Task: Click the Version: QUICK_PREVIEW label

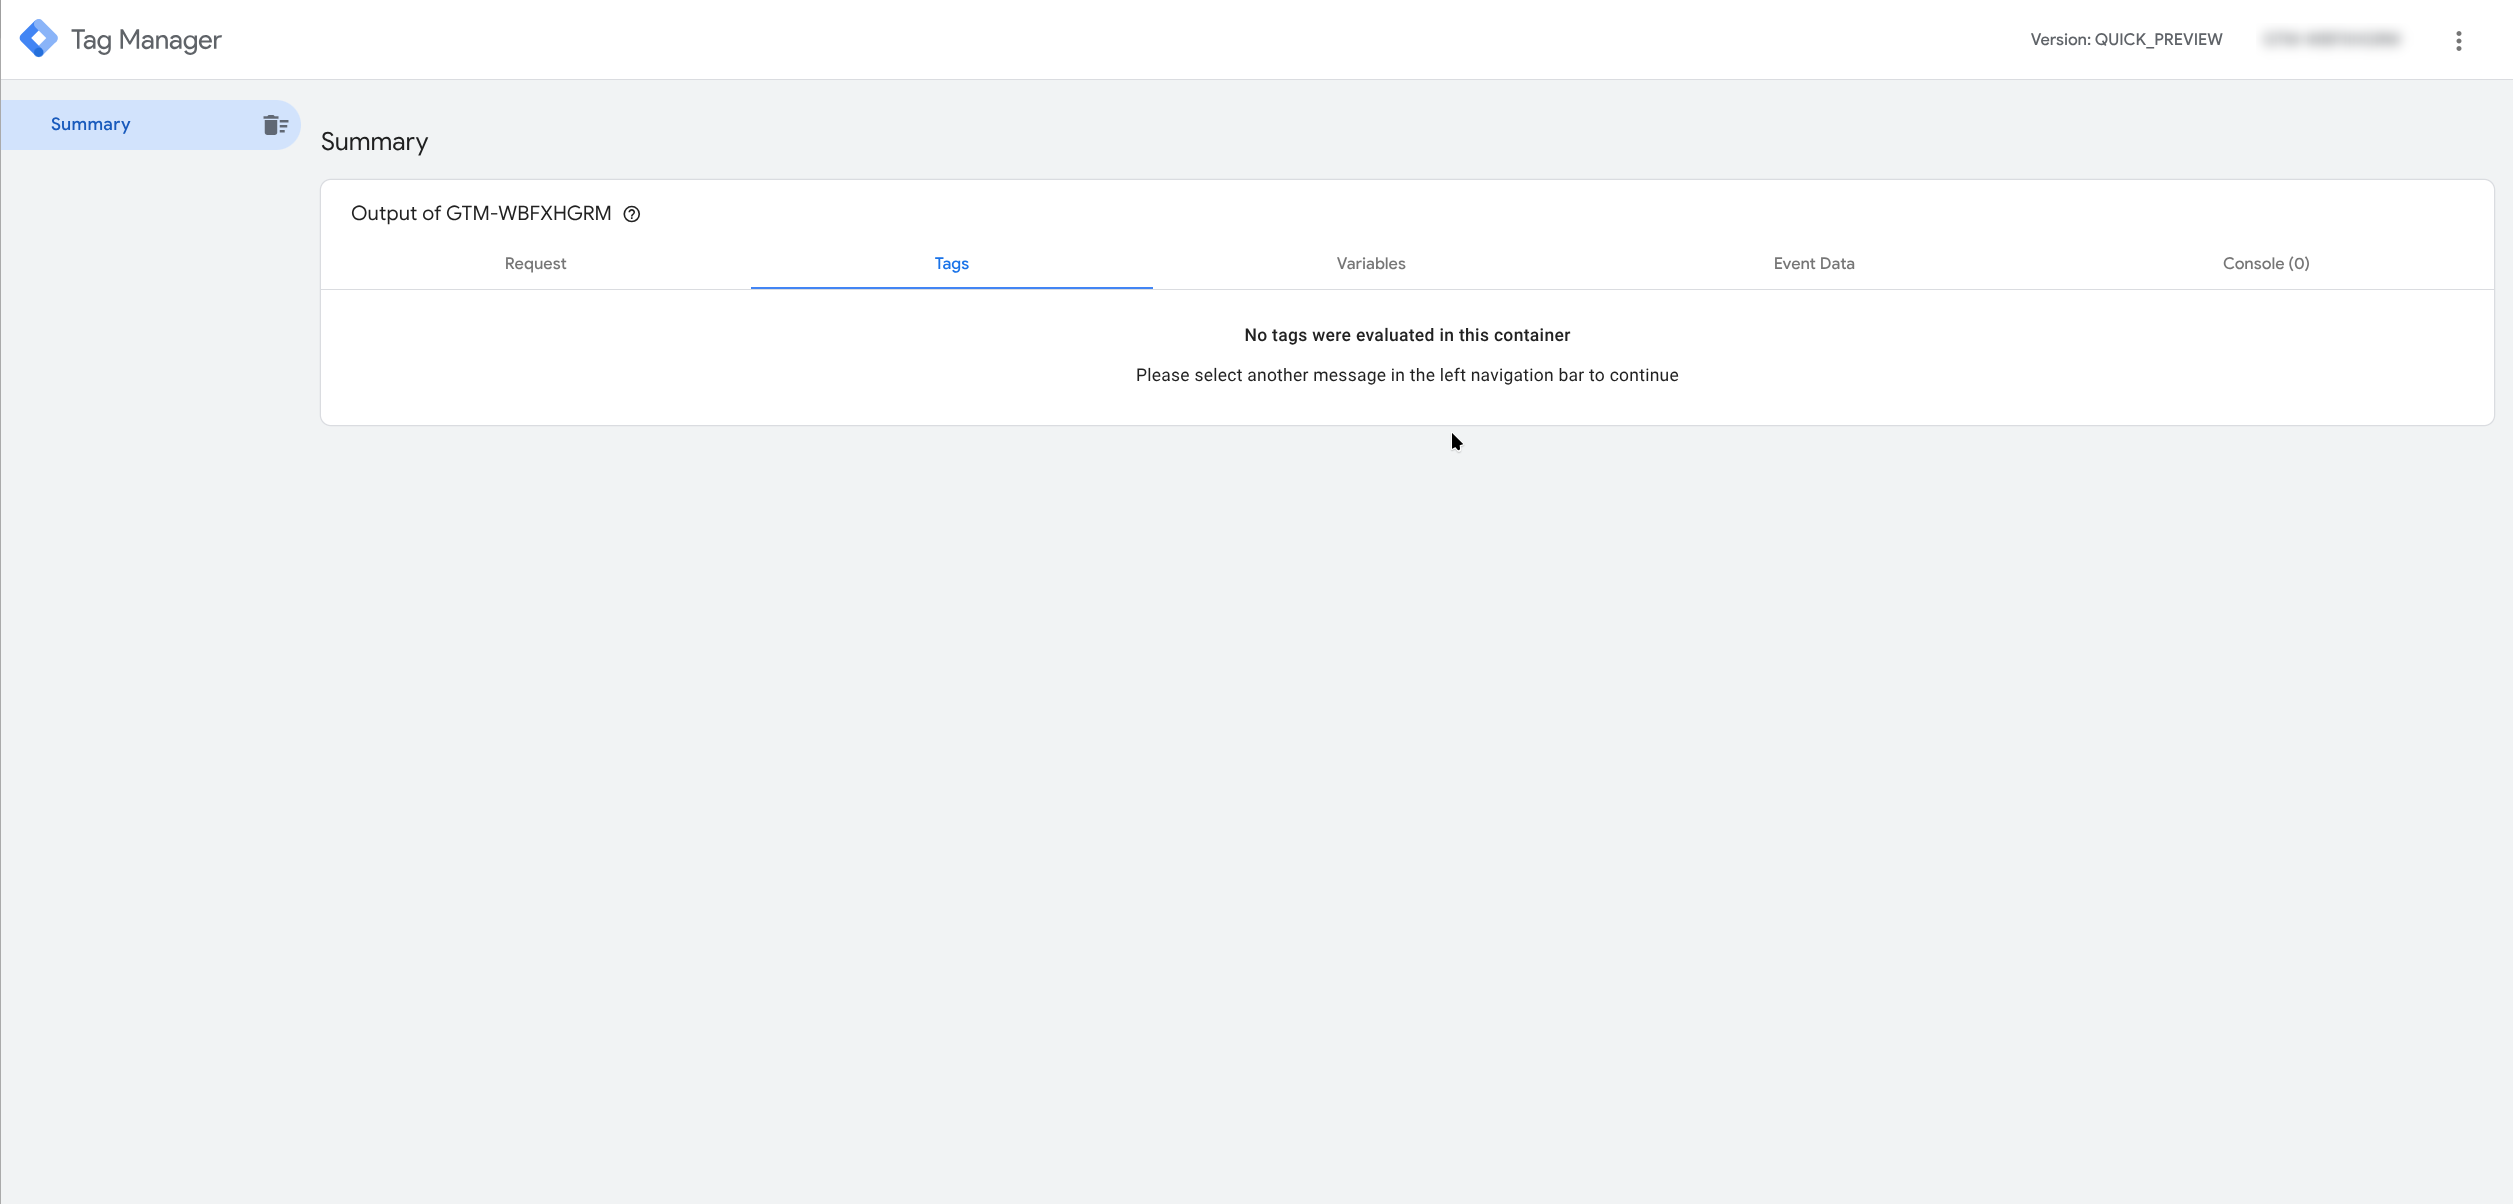Action: [2125, 40]
